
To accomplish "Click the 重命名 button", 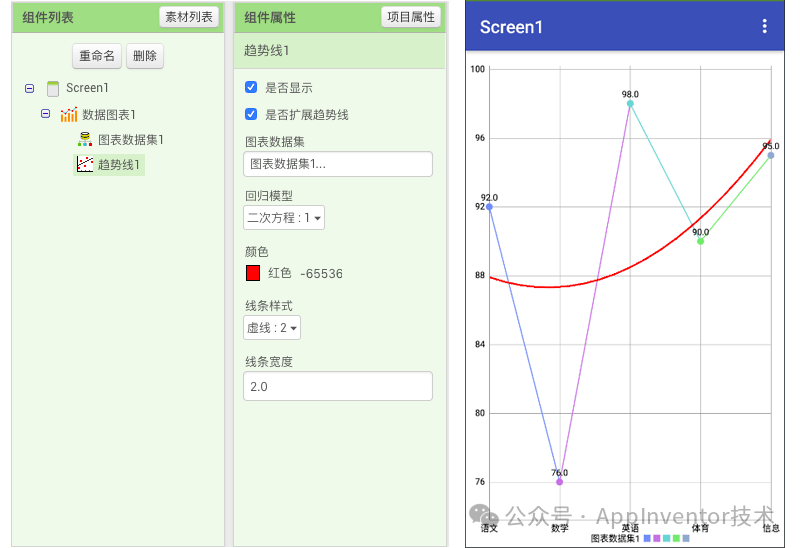I will tap(97, 56).
